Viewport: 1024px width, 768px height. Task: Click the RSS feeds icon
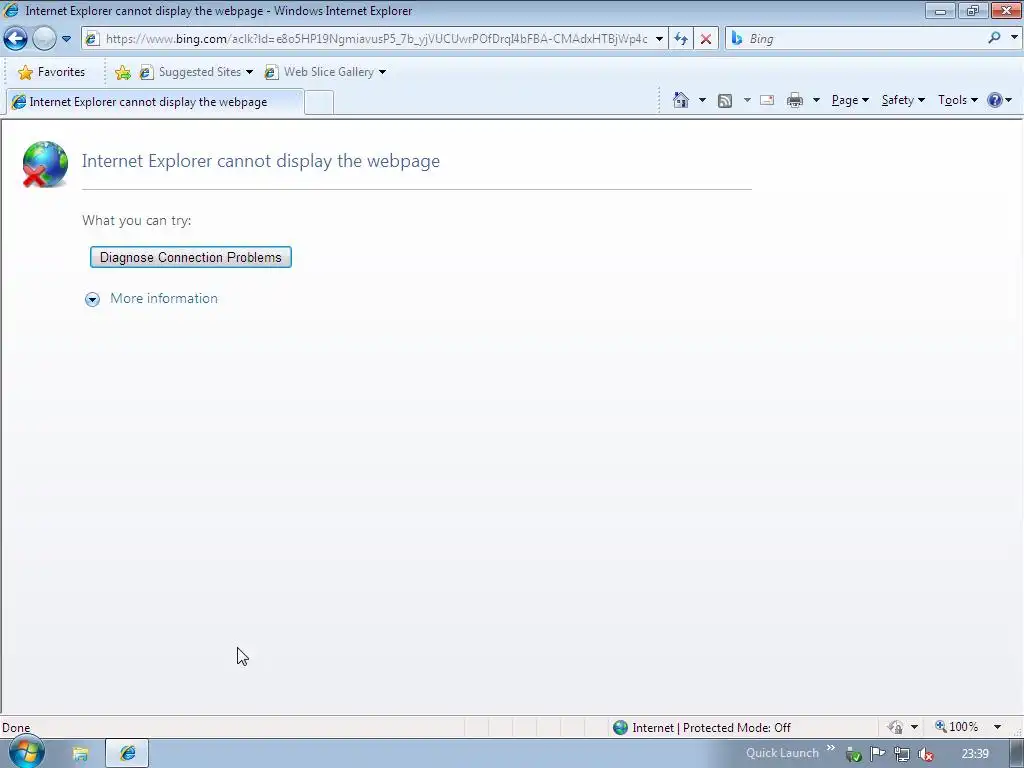(x=725, y=101)
